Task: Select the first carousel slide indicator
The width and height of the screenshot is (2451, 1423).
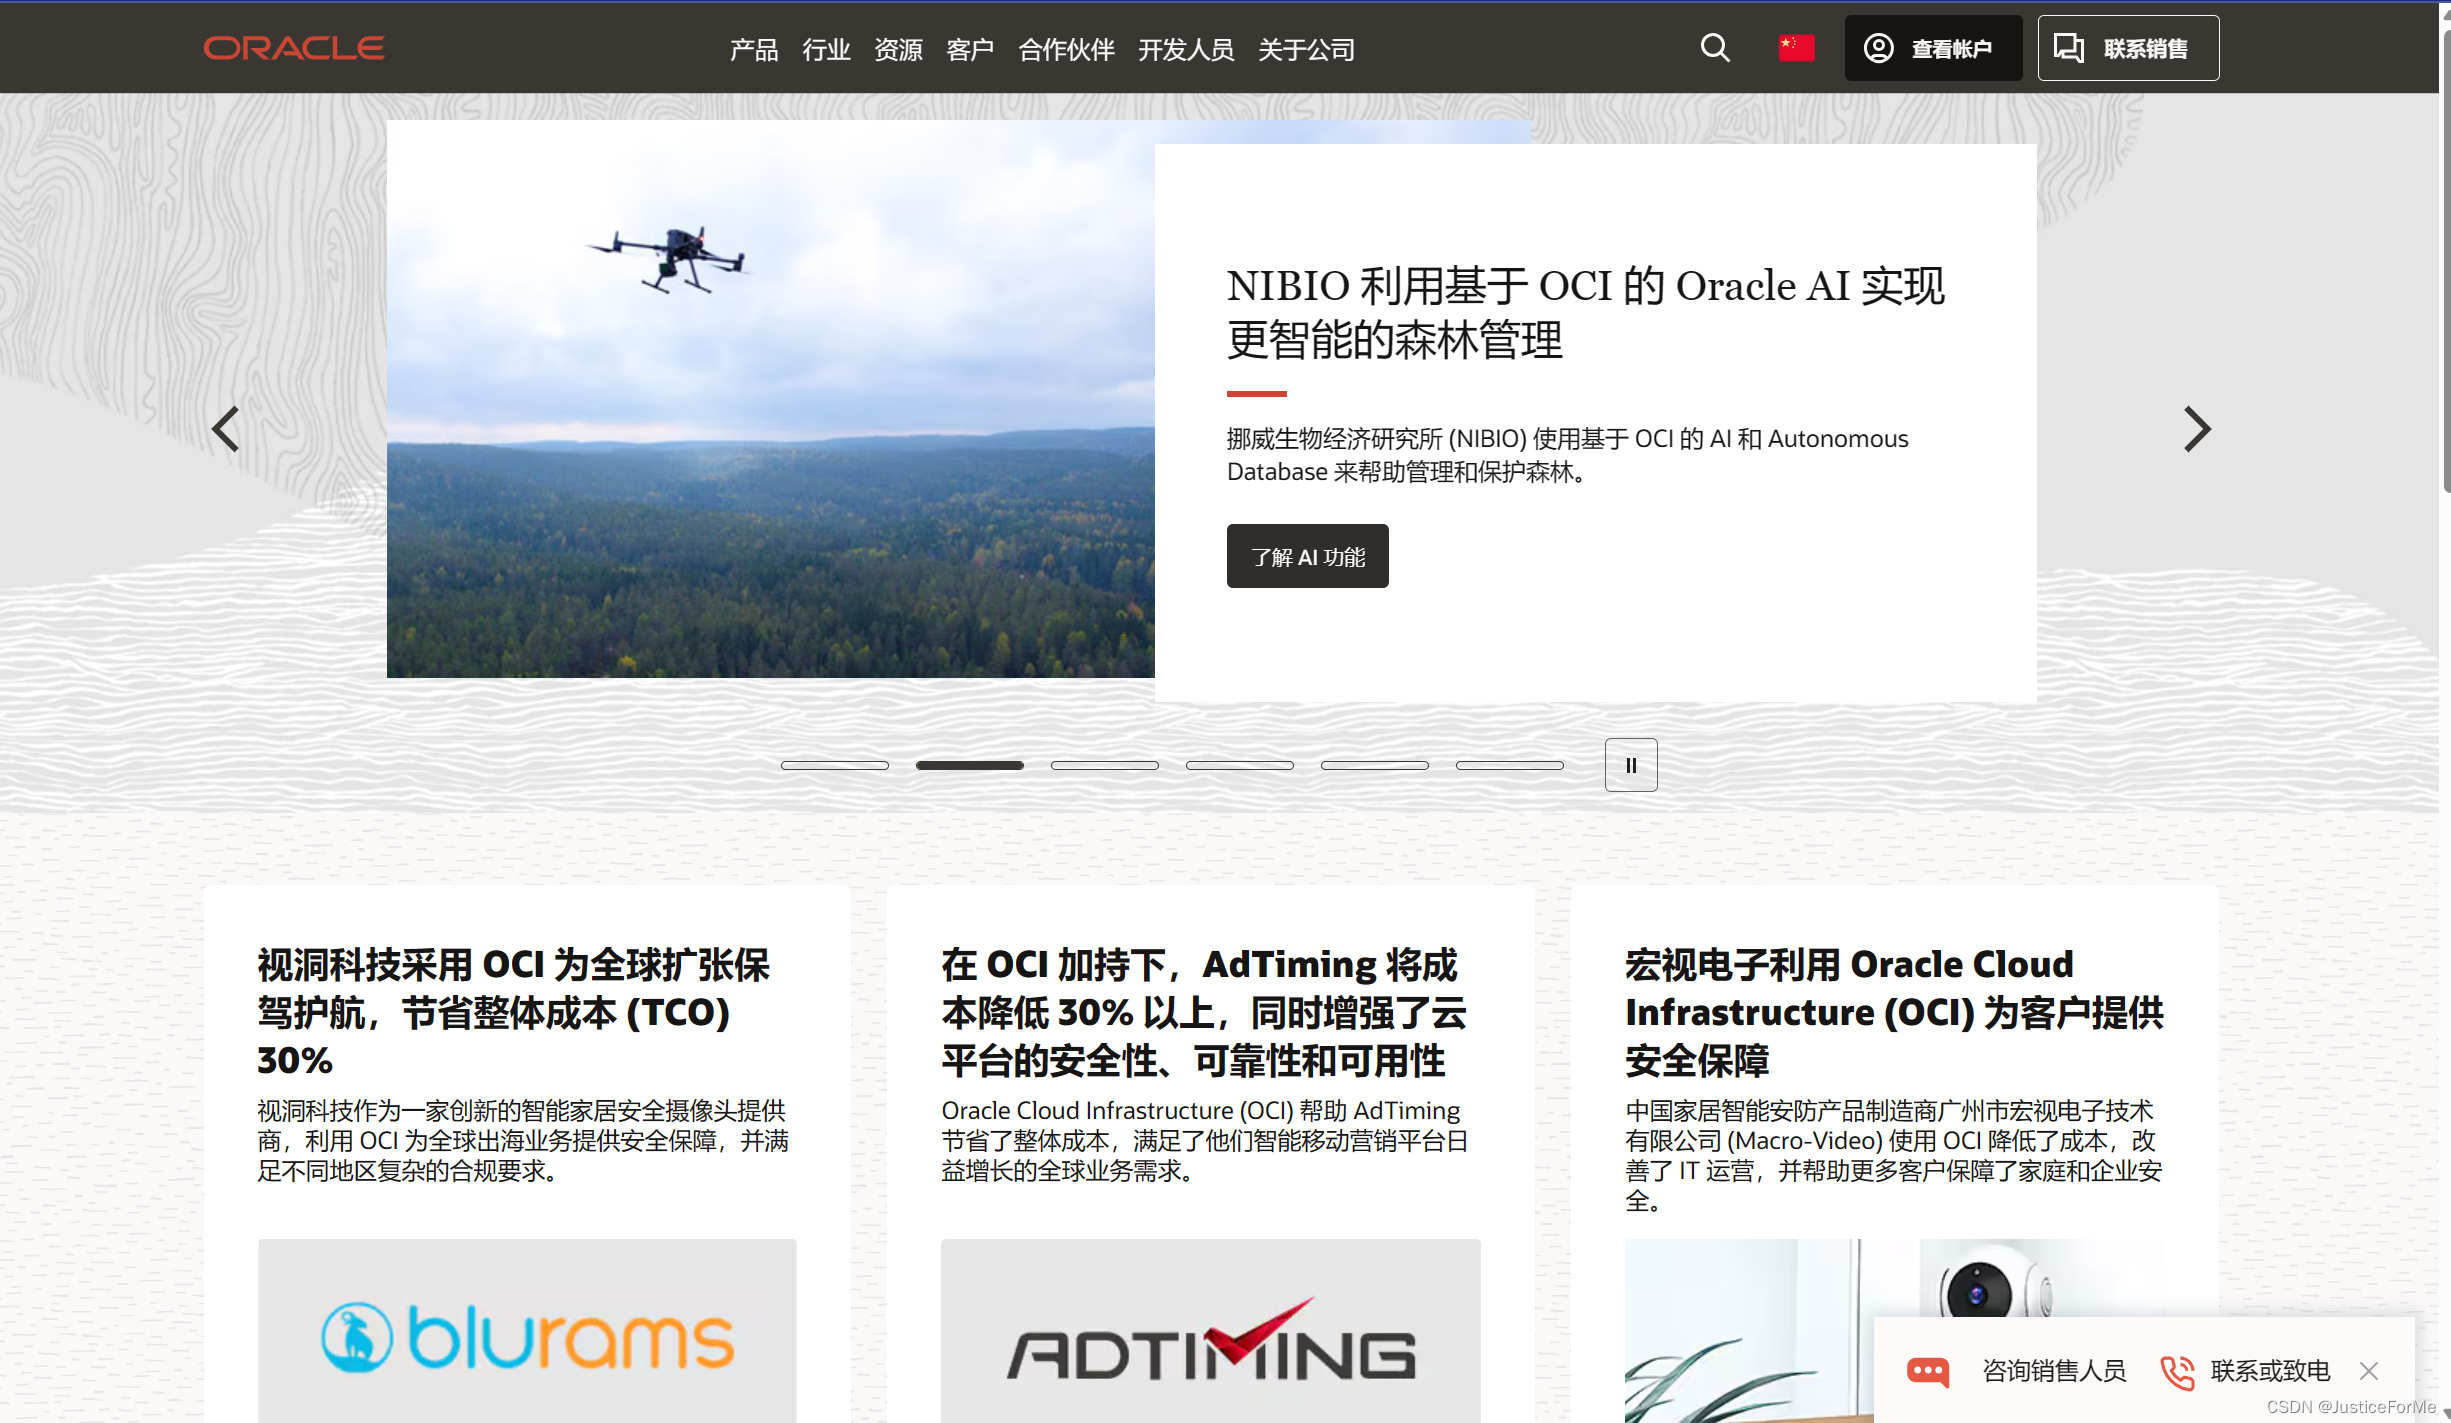Action: [834, 765]
